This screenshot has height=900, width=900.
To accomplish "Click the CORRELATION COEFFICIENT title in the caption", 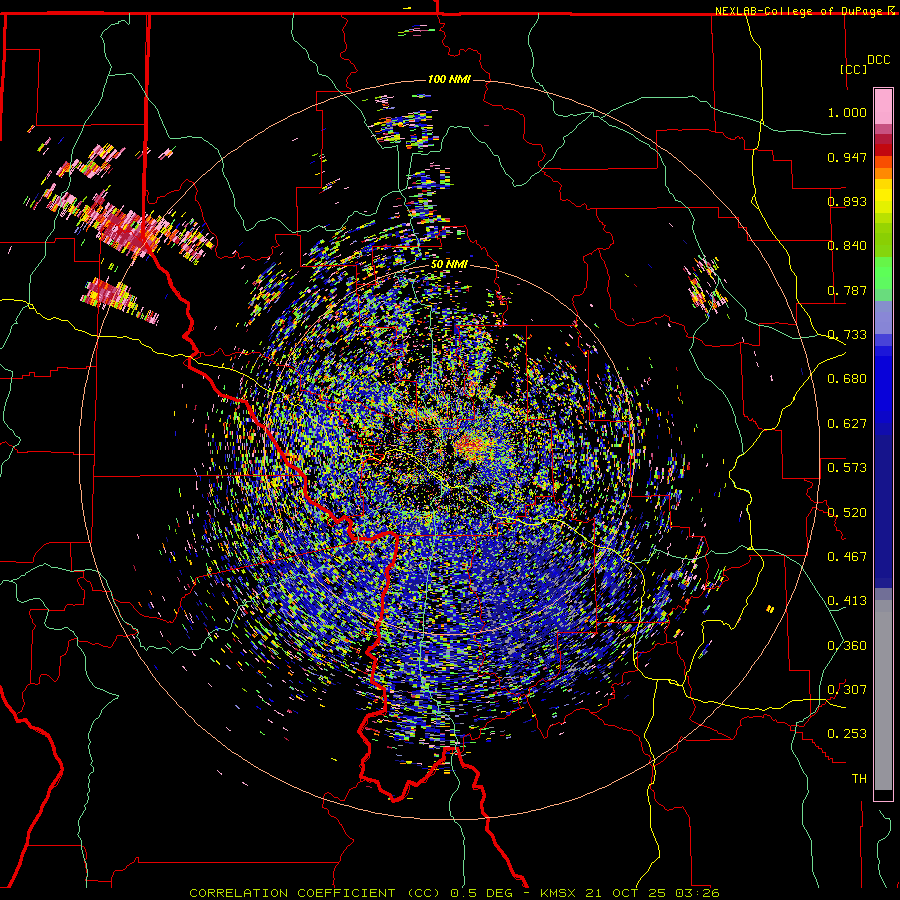I will click(x=293, y=893).
